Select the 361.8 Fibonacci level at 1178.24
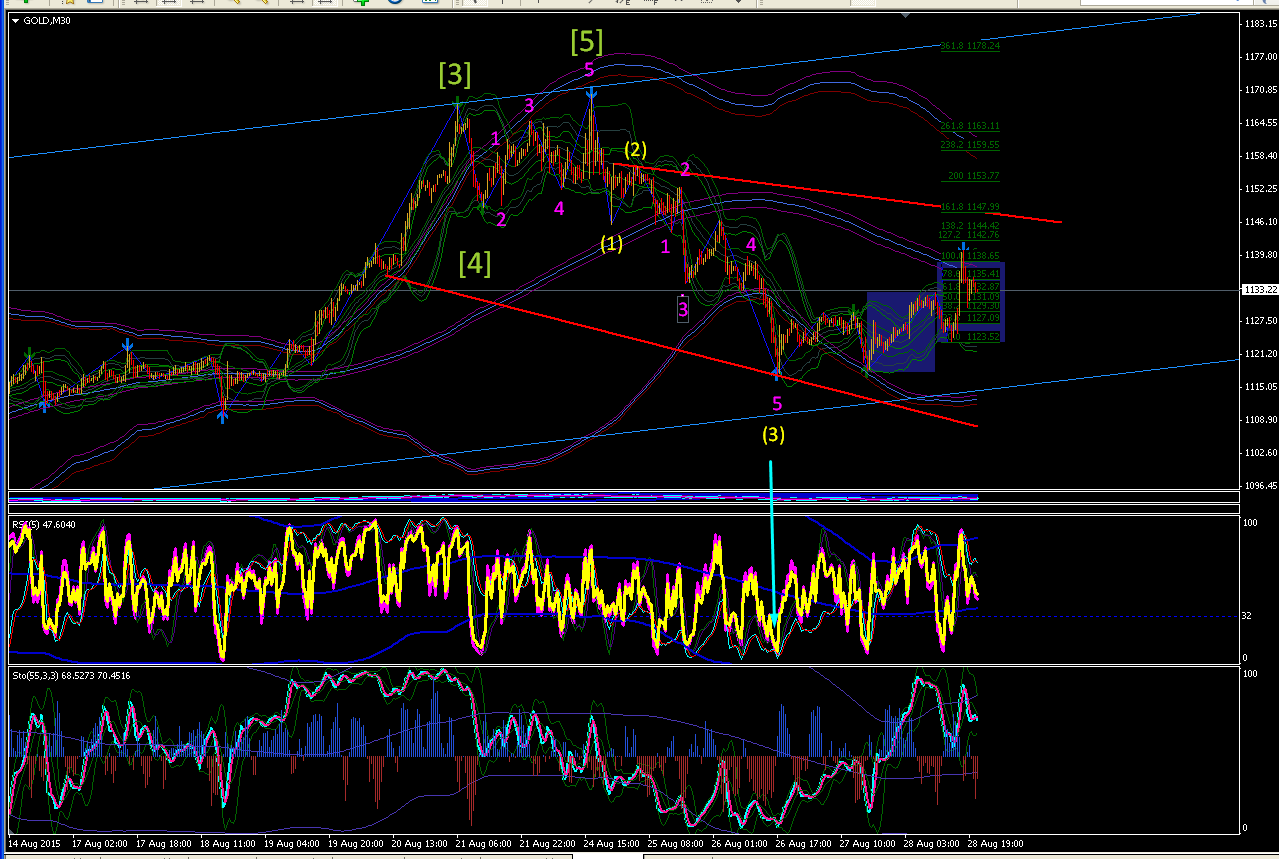 click(x=971, y=46)
